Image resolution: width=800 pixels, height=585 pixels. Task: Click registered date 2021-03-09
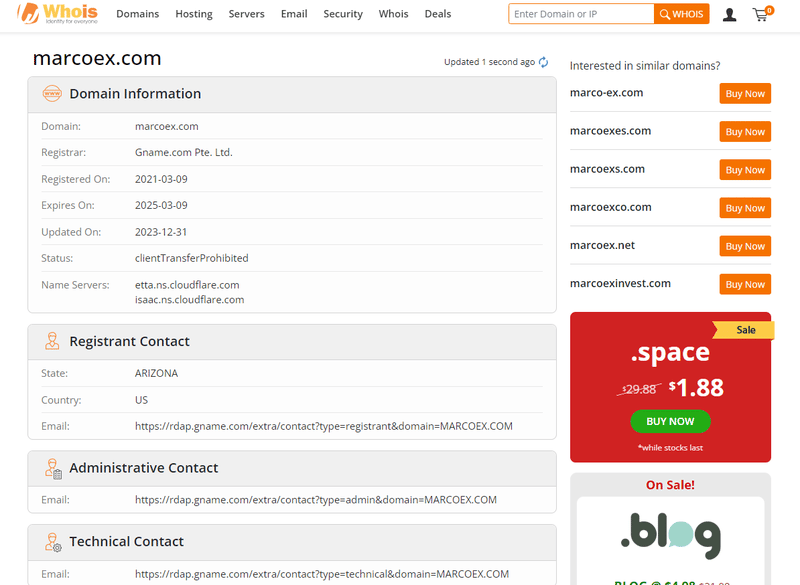[x=161, y=180]
